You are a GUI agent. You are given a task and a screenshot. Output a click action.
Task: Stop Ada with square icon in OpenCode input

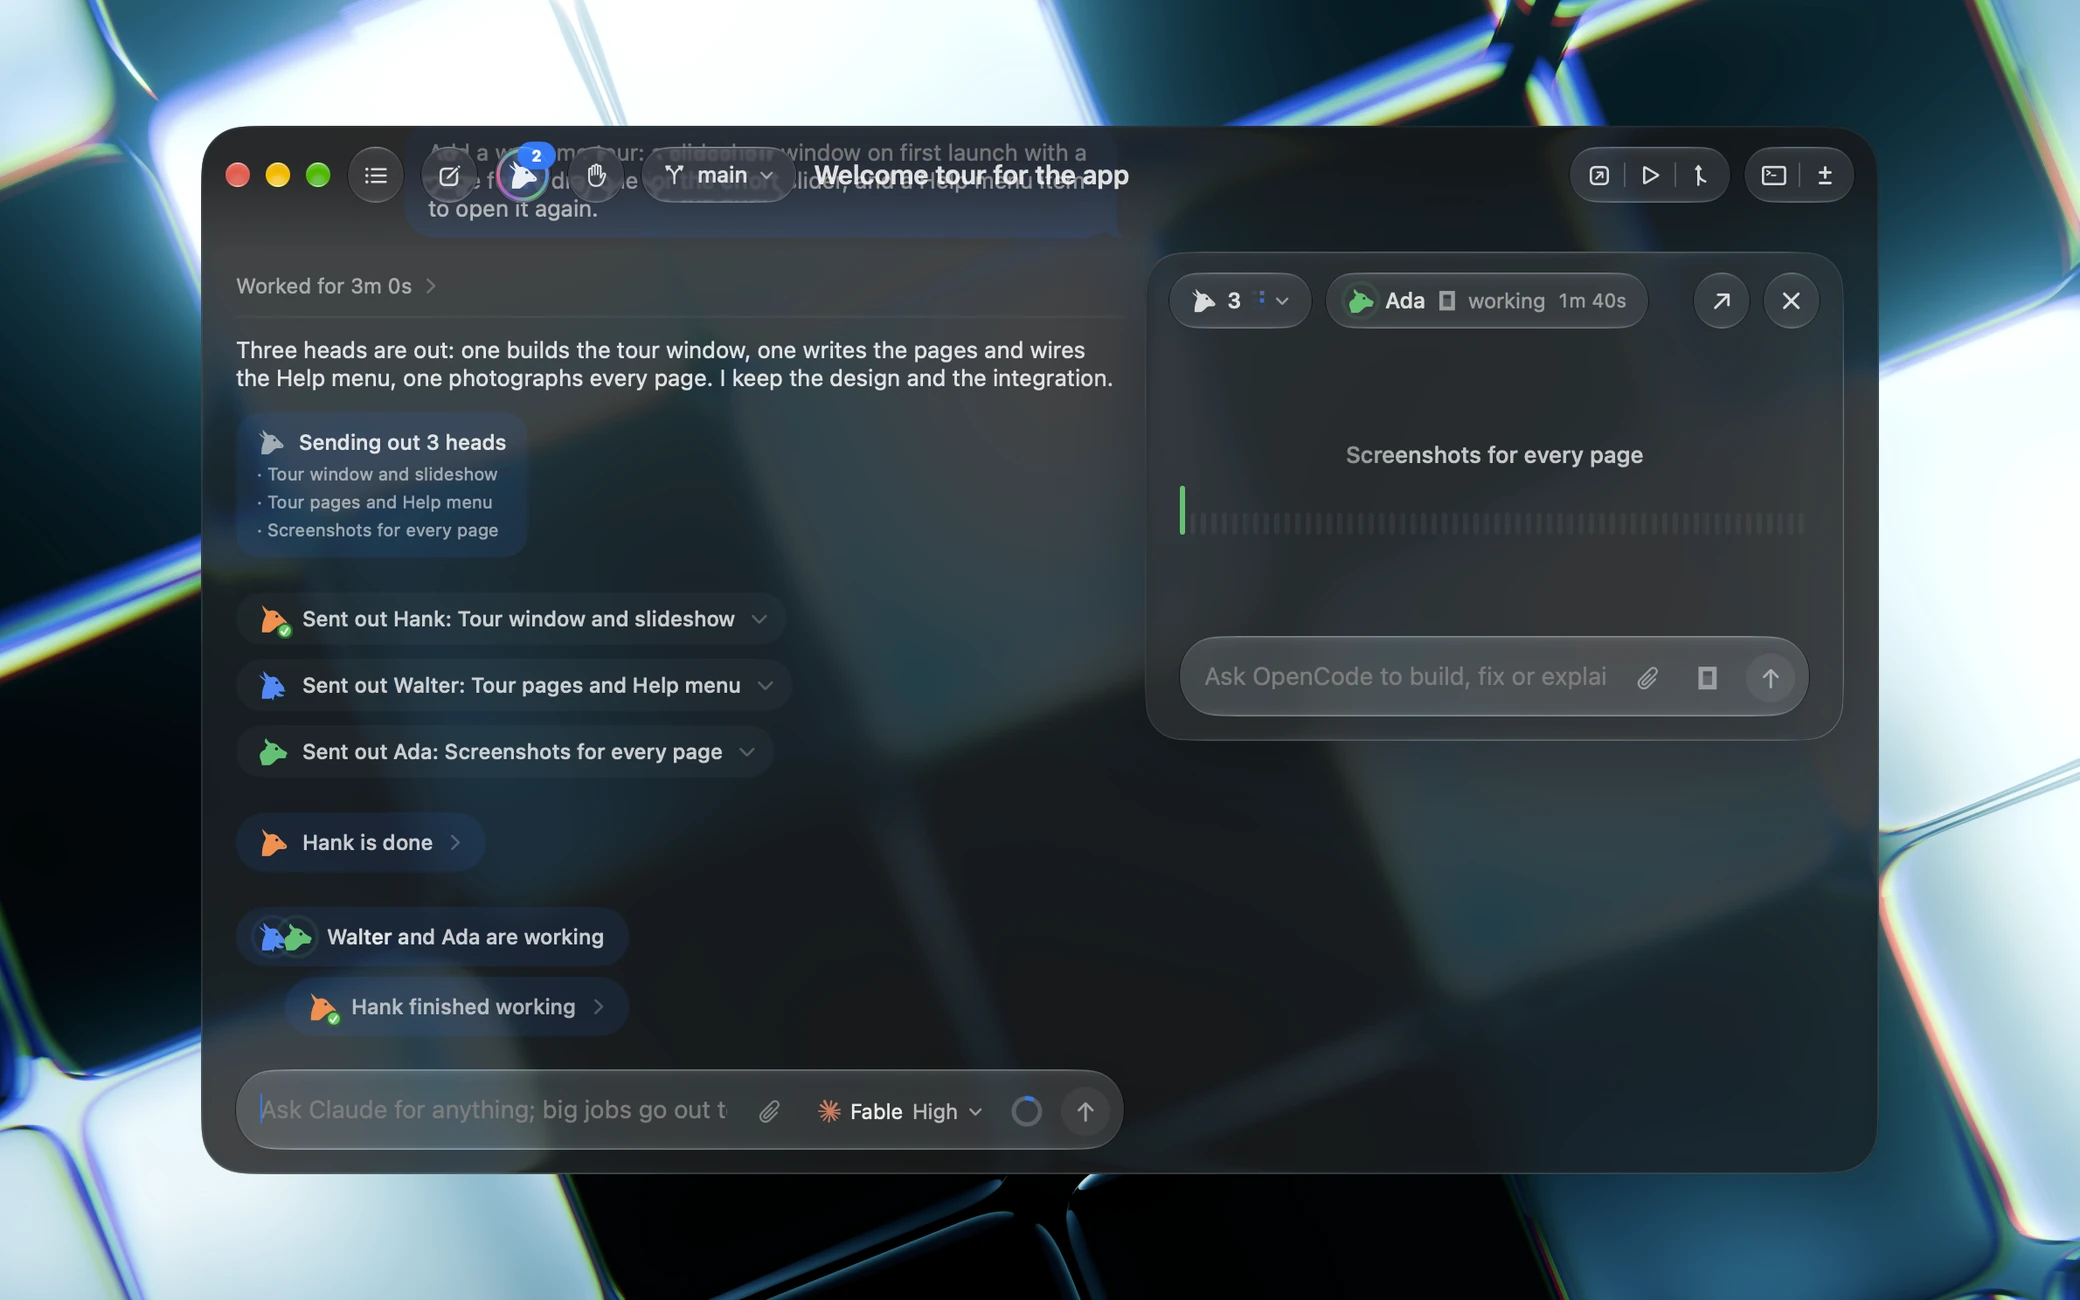pyautogui.click(x=1707, y=677)
